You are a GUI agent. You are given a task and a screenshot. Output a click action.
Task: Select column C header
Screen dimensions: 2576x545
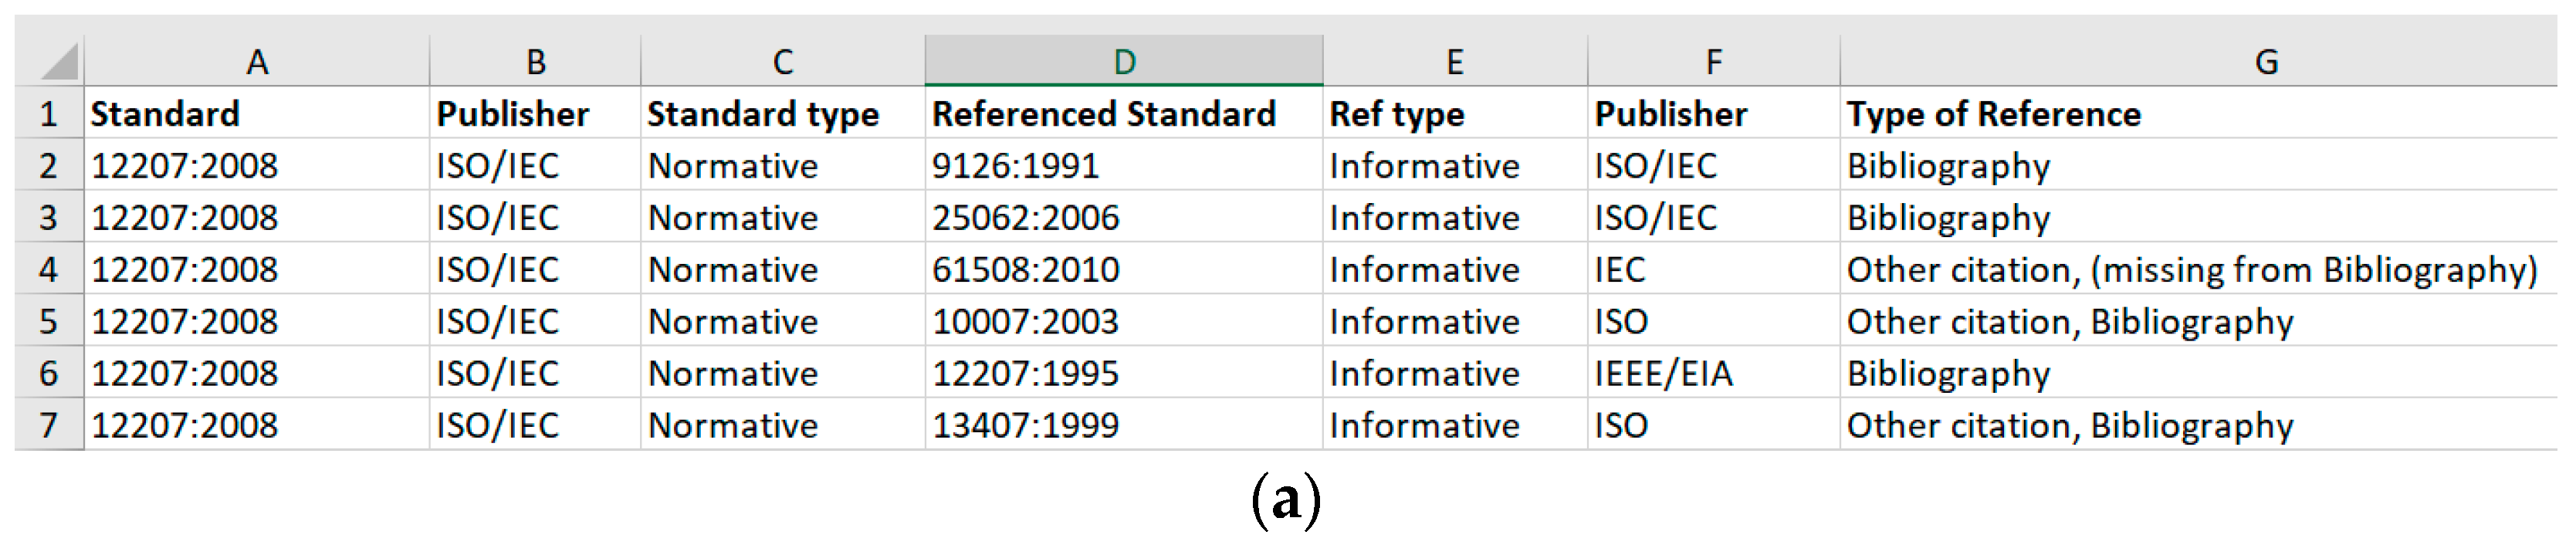(x=782, y=62)
